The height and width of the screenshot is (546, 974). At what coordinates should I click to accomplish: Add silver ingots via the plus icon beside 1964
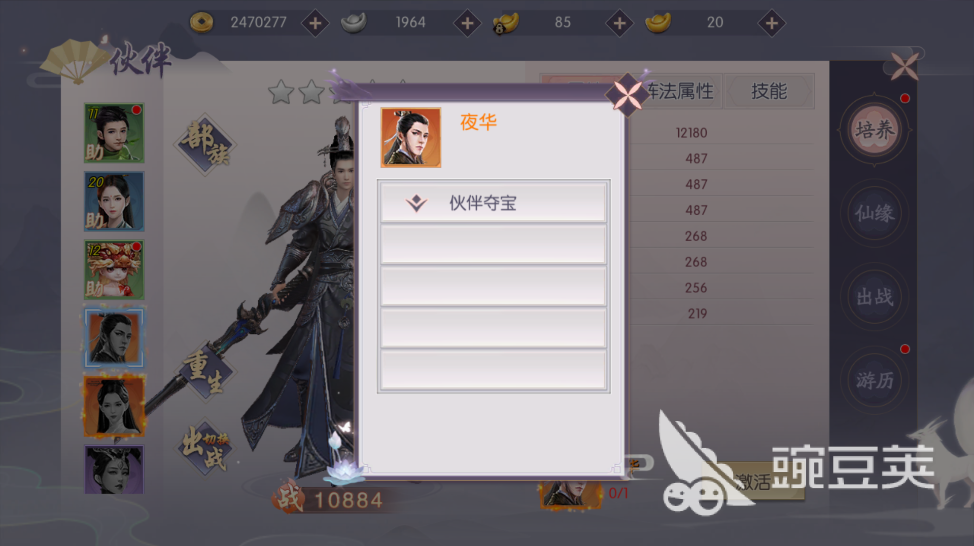coord(467,24)
